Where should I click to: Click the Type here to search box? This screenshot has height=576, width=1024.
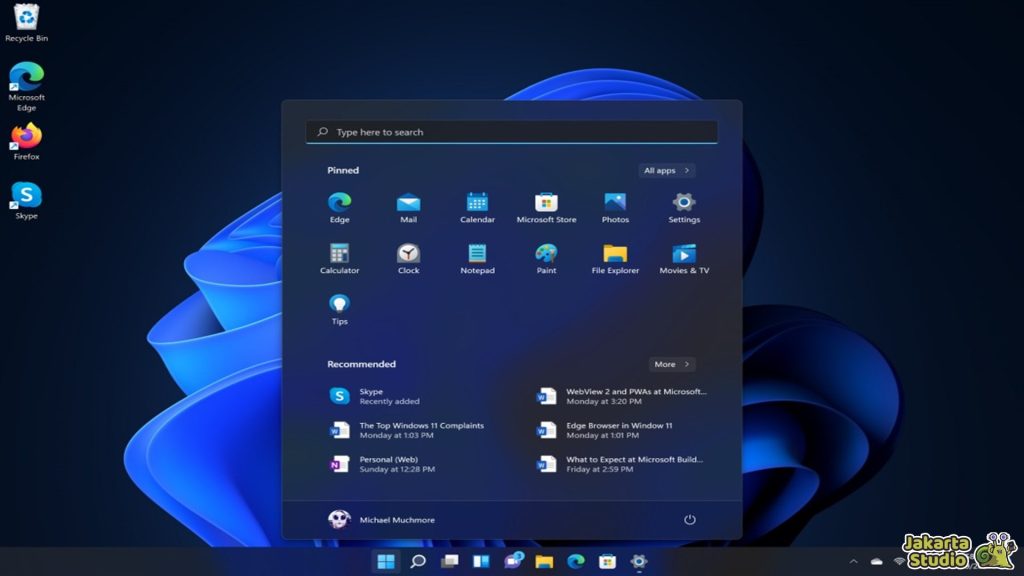tap(511, 132)
